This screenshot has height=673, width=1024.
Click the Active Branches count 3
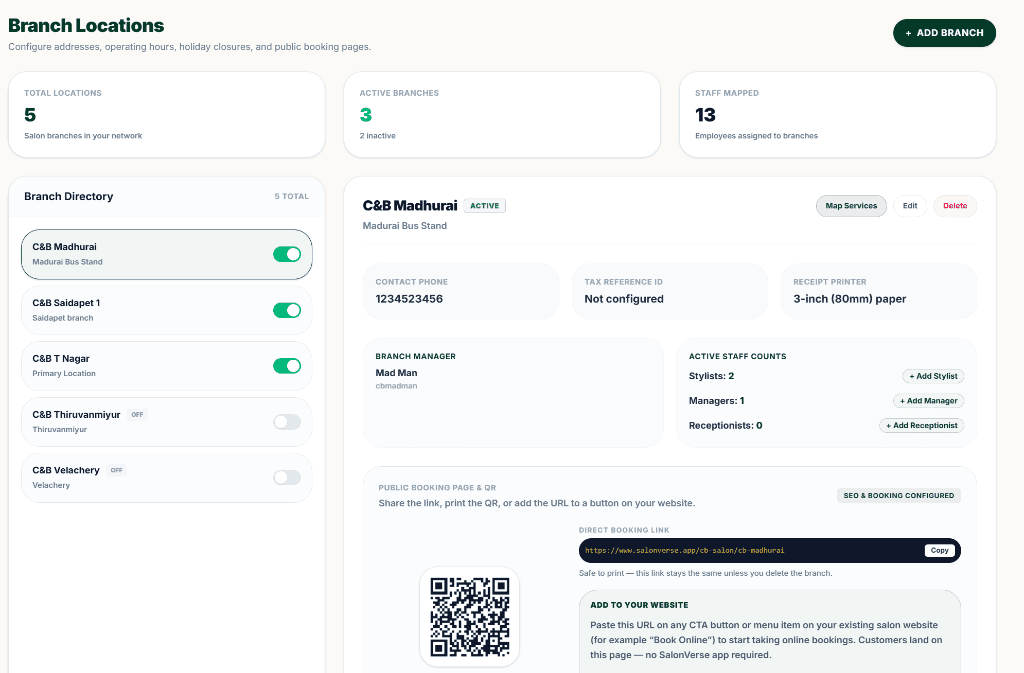[x=366, y=115]
